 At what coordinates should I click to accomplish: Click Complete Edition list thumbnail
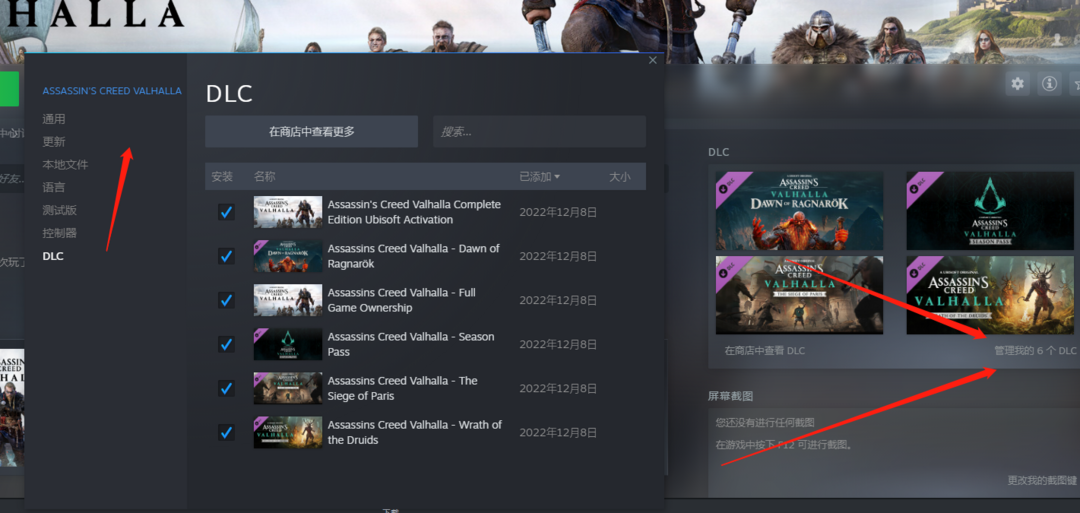pyautogui.click(x=288, y=212)
